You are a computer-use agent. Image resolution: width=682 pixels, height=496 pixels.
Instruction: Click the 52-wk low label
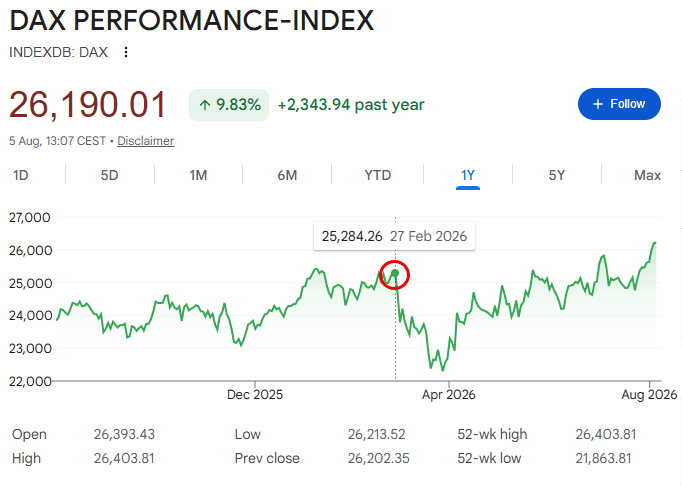[489, 458]
